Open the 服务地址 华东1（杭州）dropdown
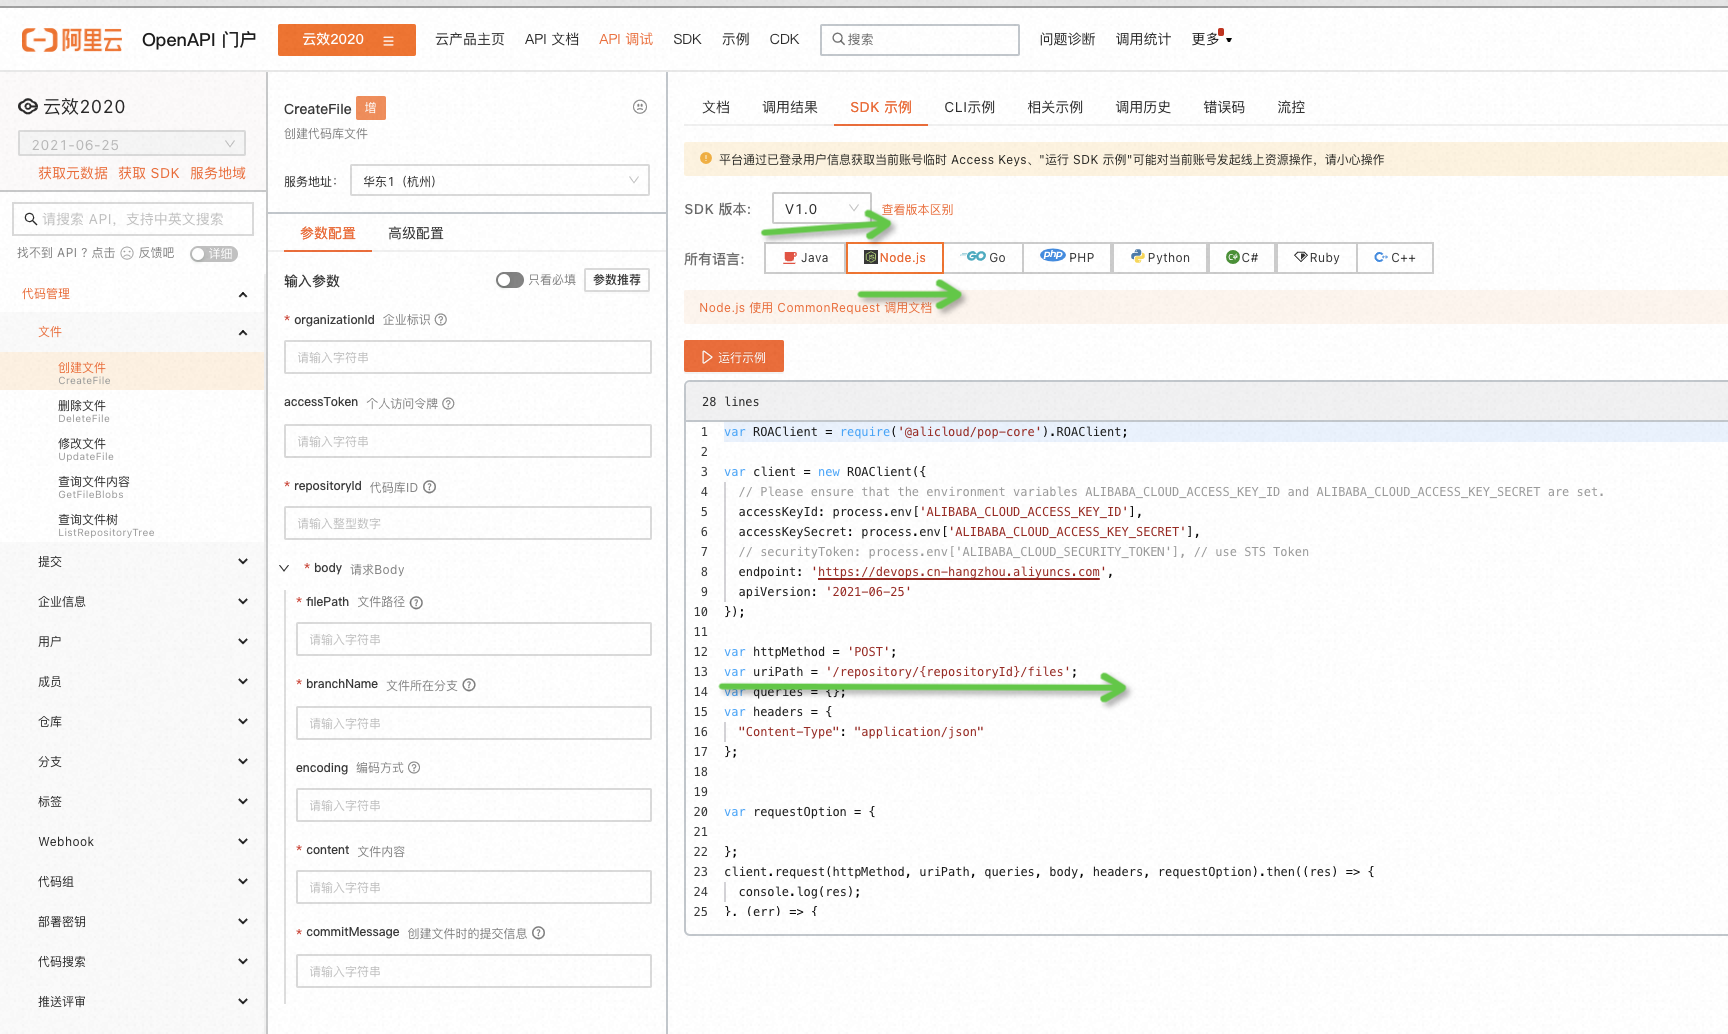The image size is (1728, 1034). point(500,181)
